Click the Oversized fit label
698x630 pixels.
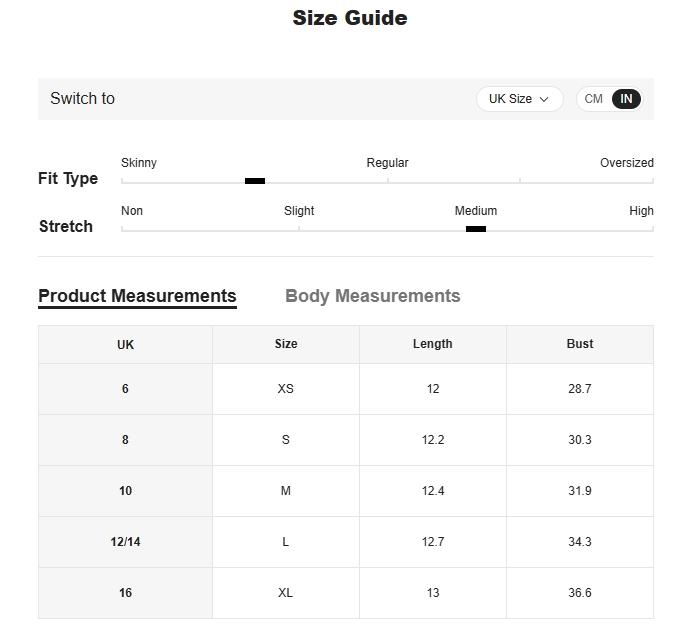627,163
